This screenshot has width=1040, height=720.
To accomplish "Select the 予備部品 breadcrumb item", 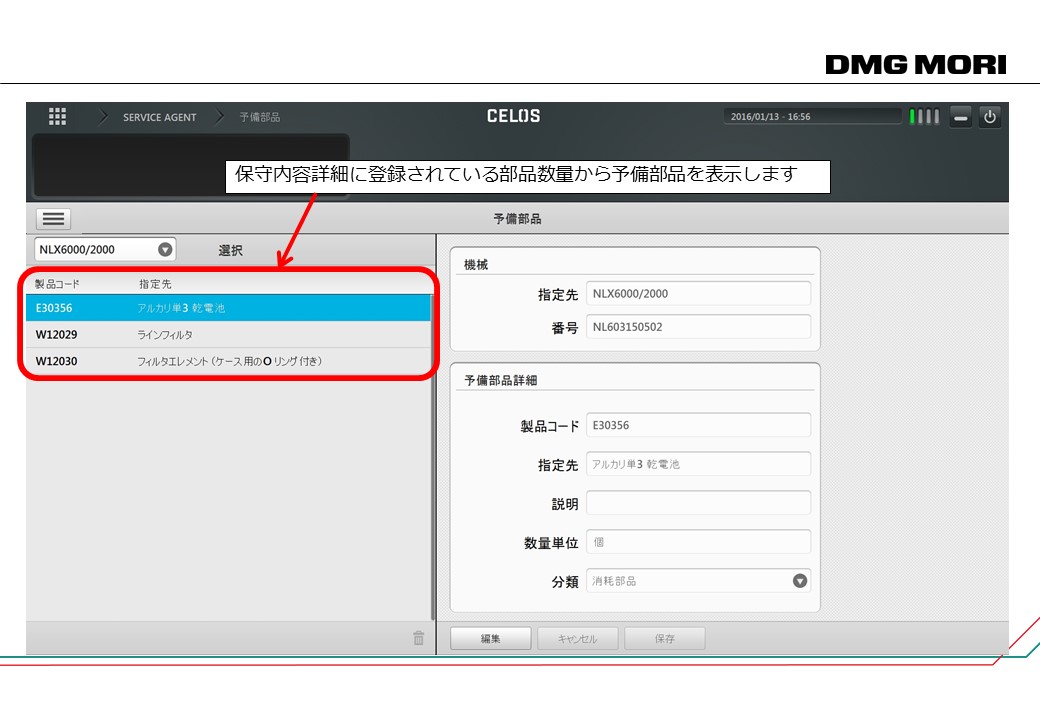I will coord(259,117).
